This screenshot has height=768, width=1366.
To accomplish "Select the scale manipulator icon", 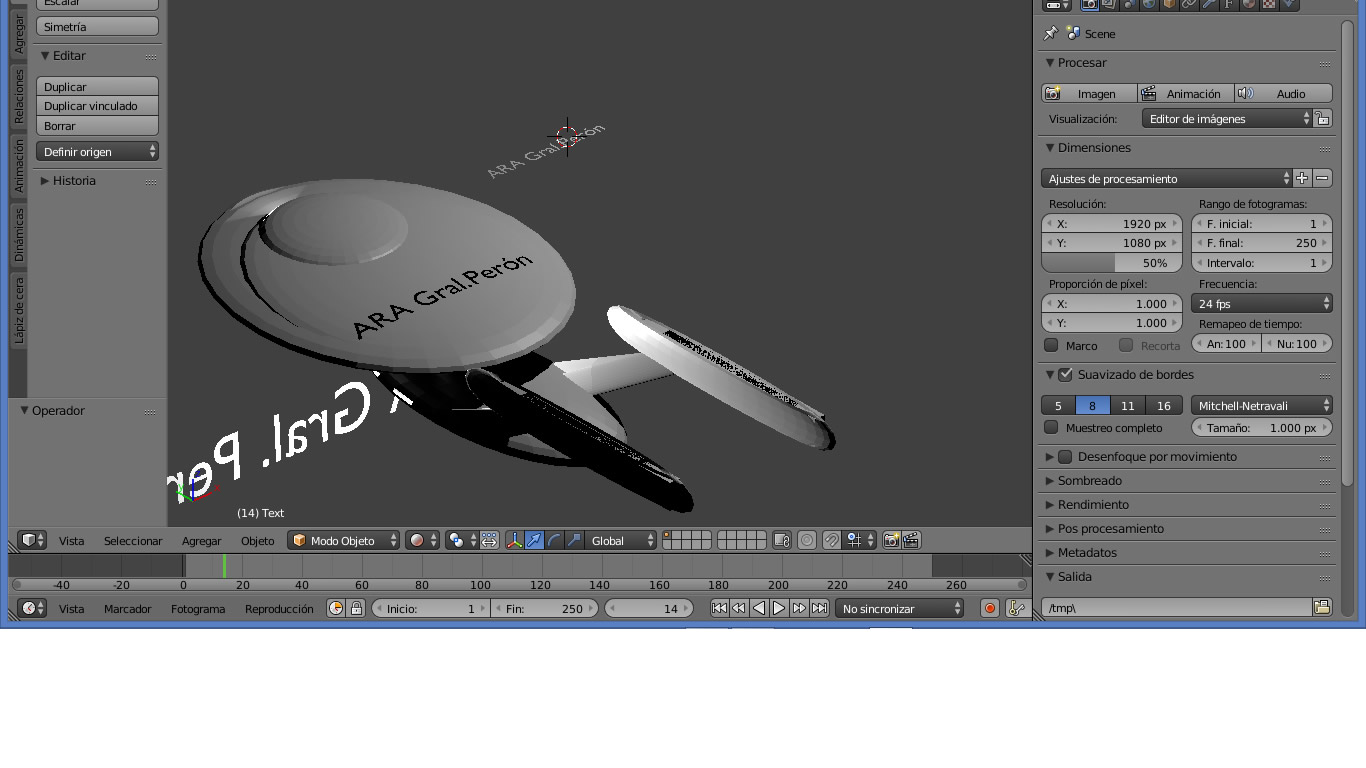I will (x=575, y=540).
